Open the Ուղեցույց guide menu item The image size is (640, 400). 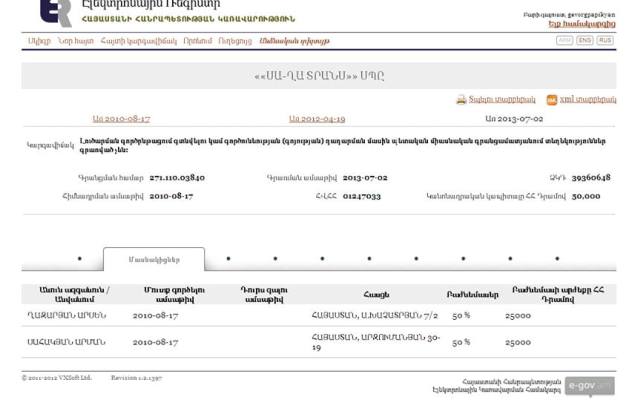coord(235,41)
